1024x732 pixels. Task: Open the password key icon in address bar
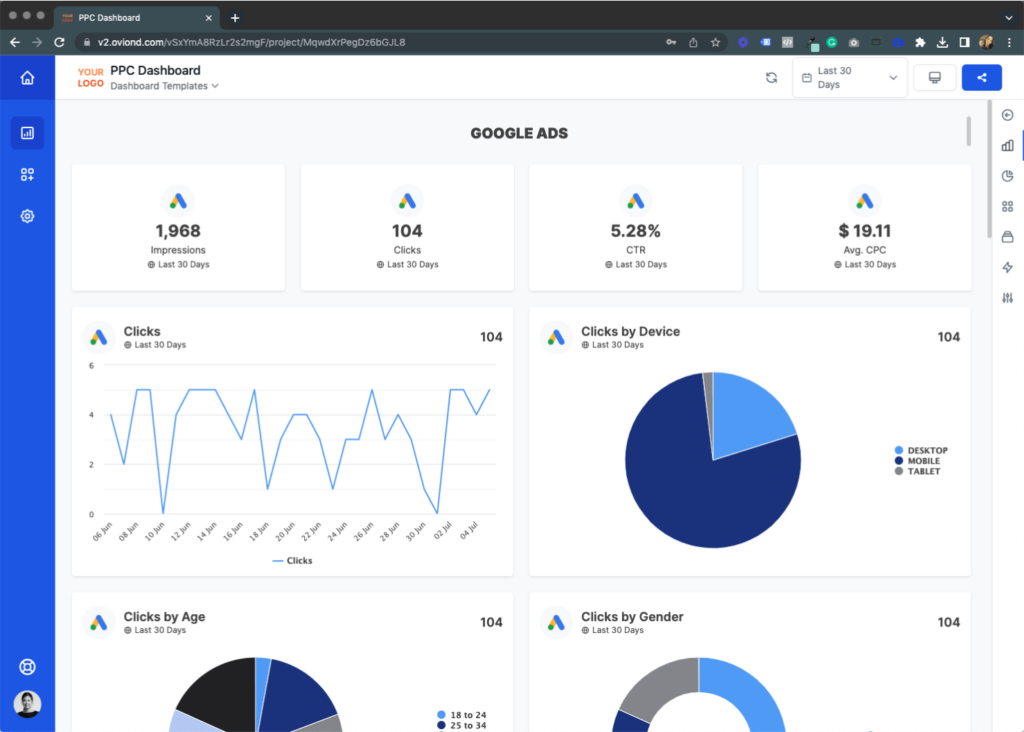click(x=671, y=42)
